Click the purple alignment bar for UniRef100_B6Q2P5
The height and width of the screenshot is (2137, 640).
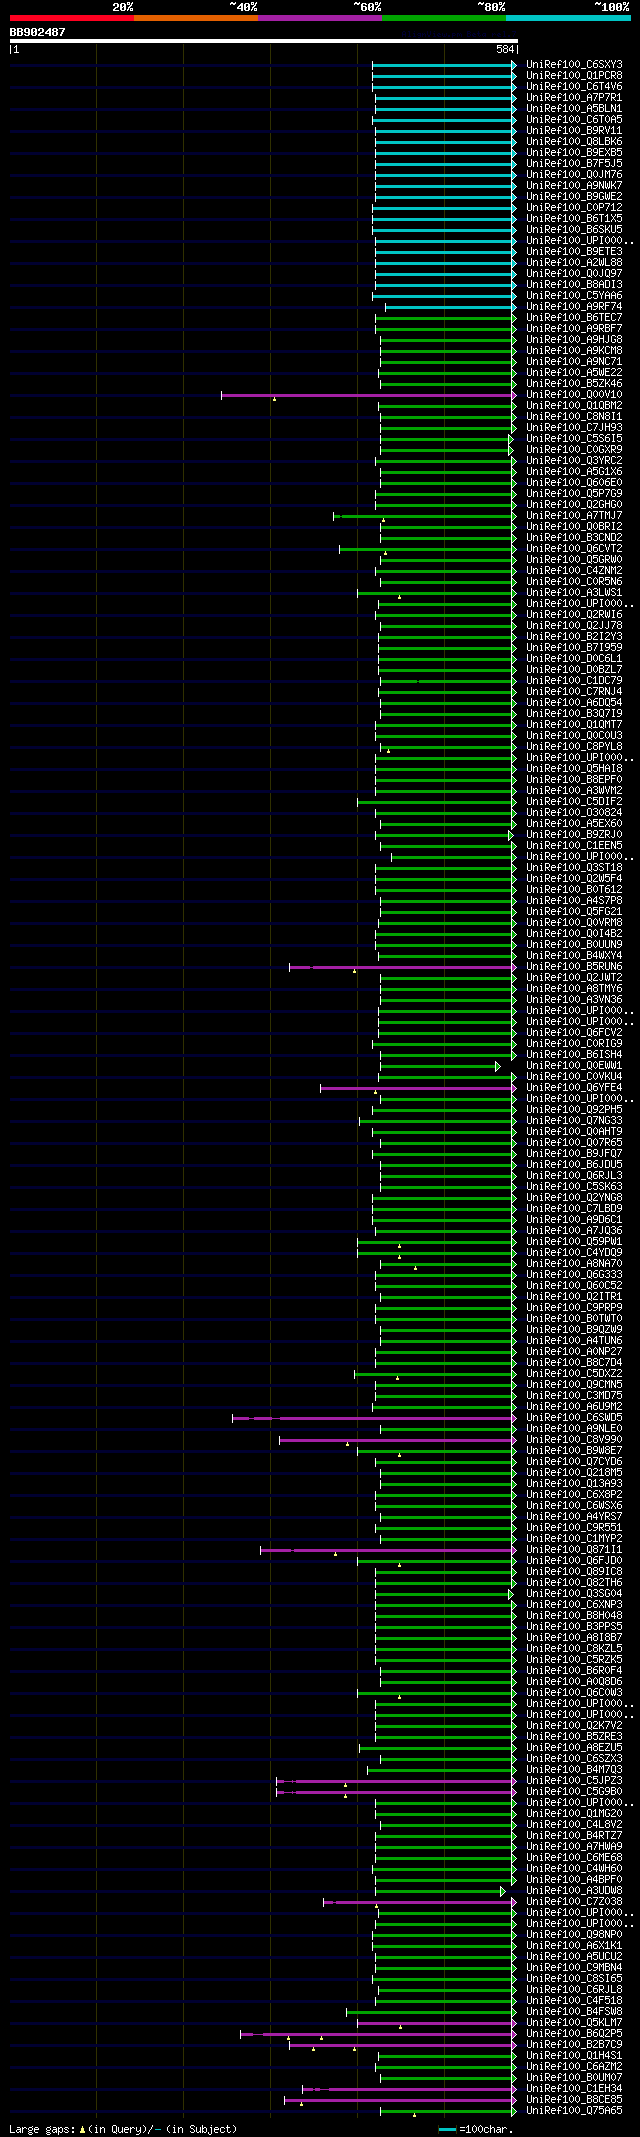(378, 2034)
